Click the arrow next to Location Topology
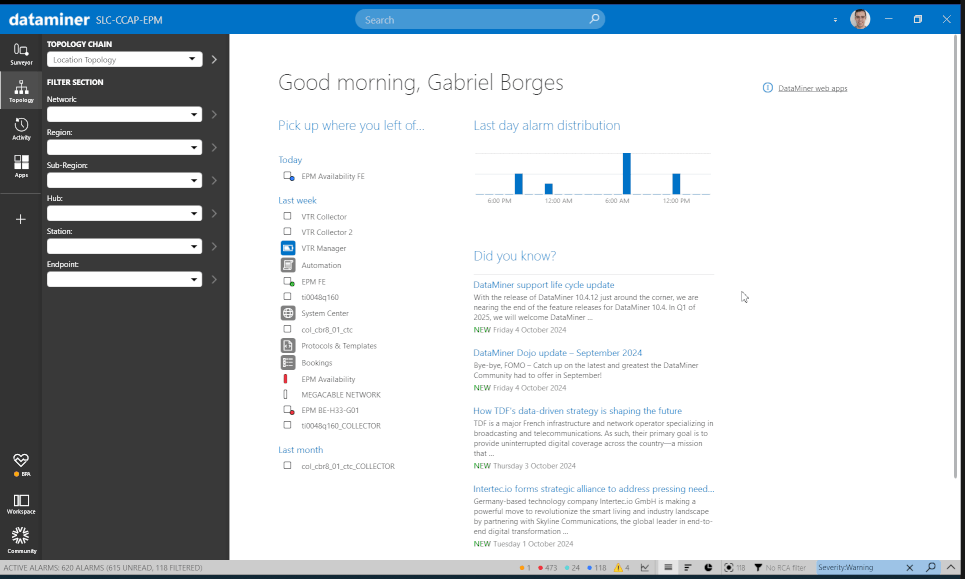This screenshot has height=579, width=965. 214,60
